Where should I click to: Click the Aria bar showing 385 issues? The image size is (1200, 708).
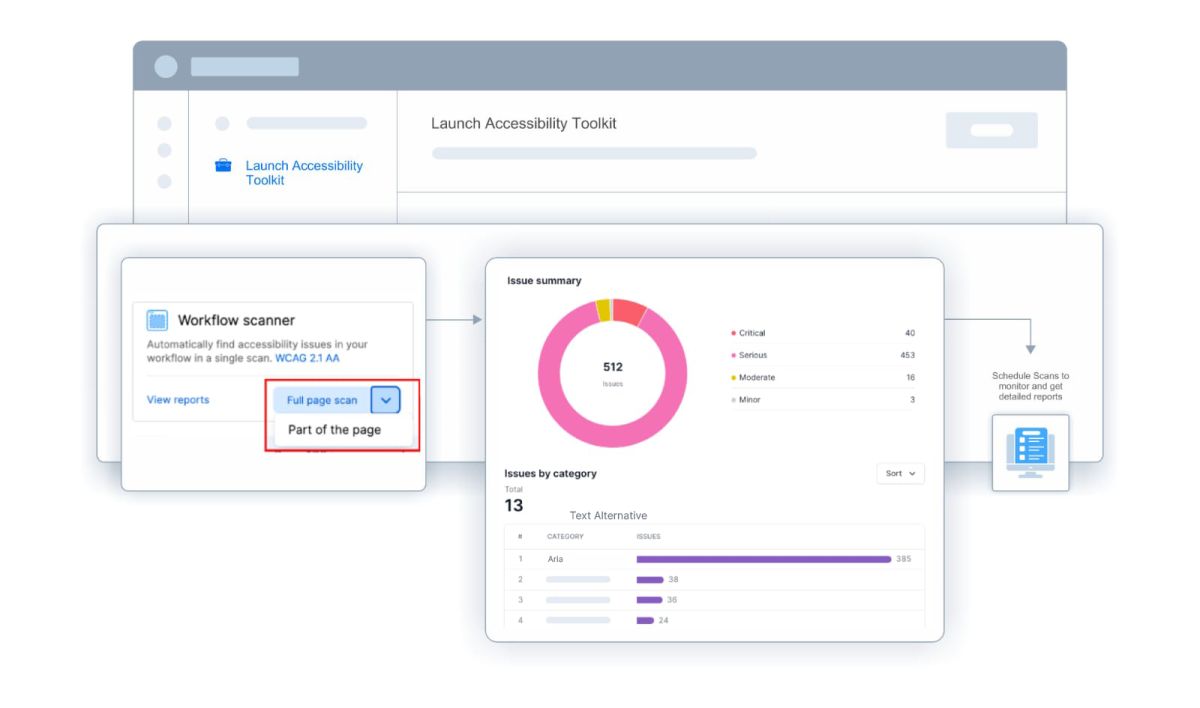tap(764, 559)
